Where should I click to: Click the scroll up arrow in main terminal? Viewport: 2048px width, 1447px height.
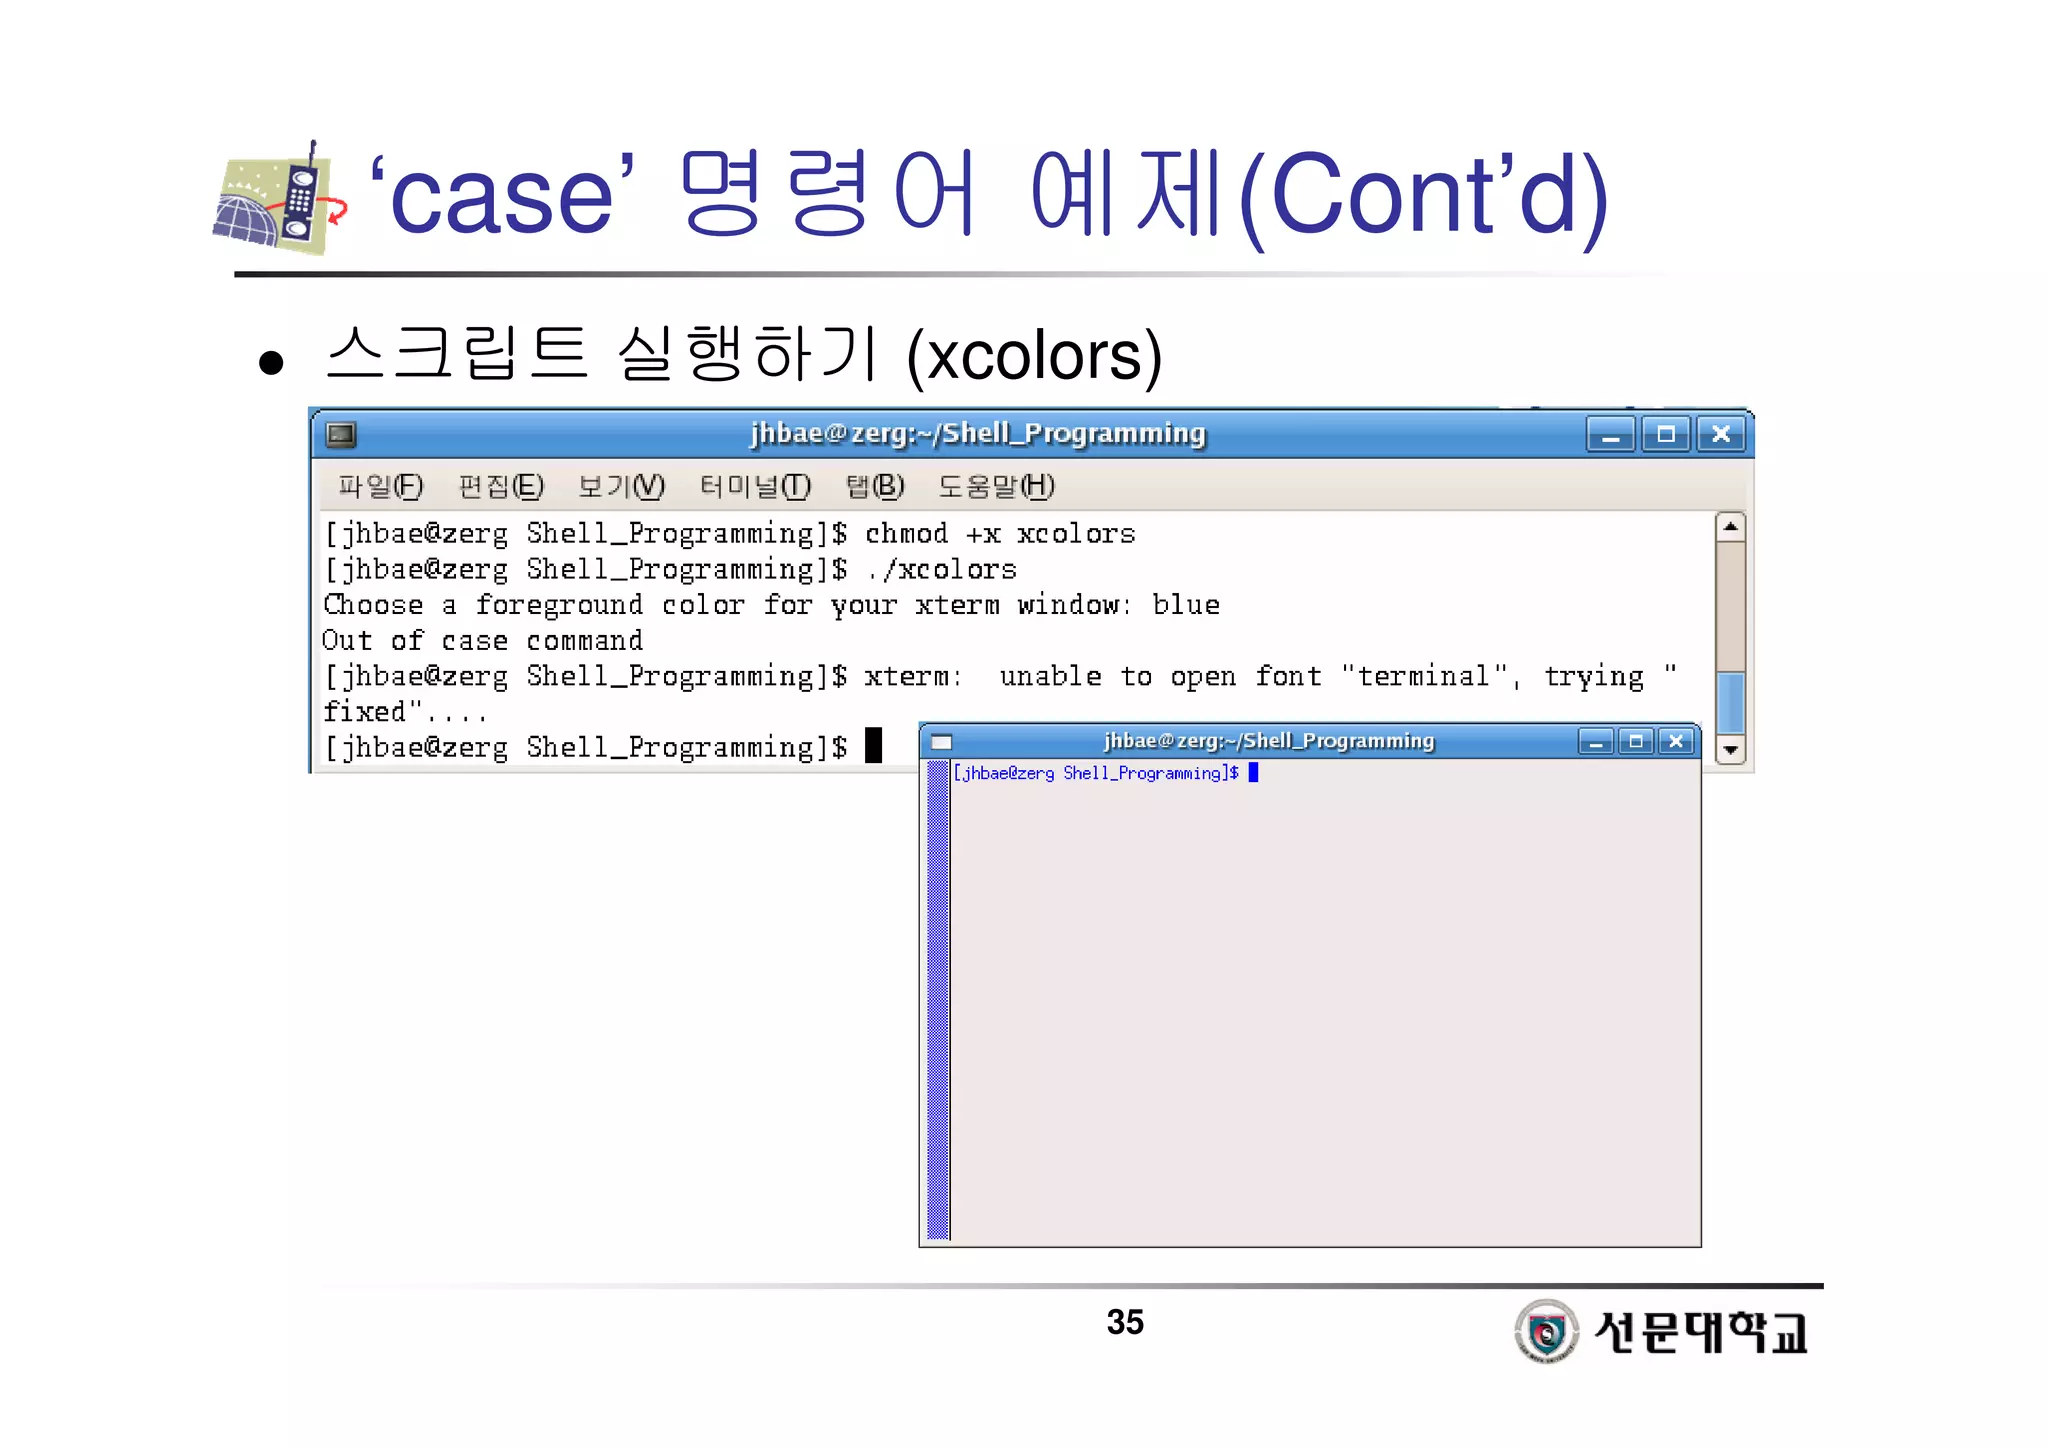[x=1730, y=527]
